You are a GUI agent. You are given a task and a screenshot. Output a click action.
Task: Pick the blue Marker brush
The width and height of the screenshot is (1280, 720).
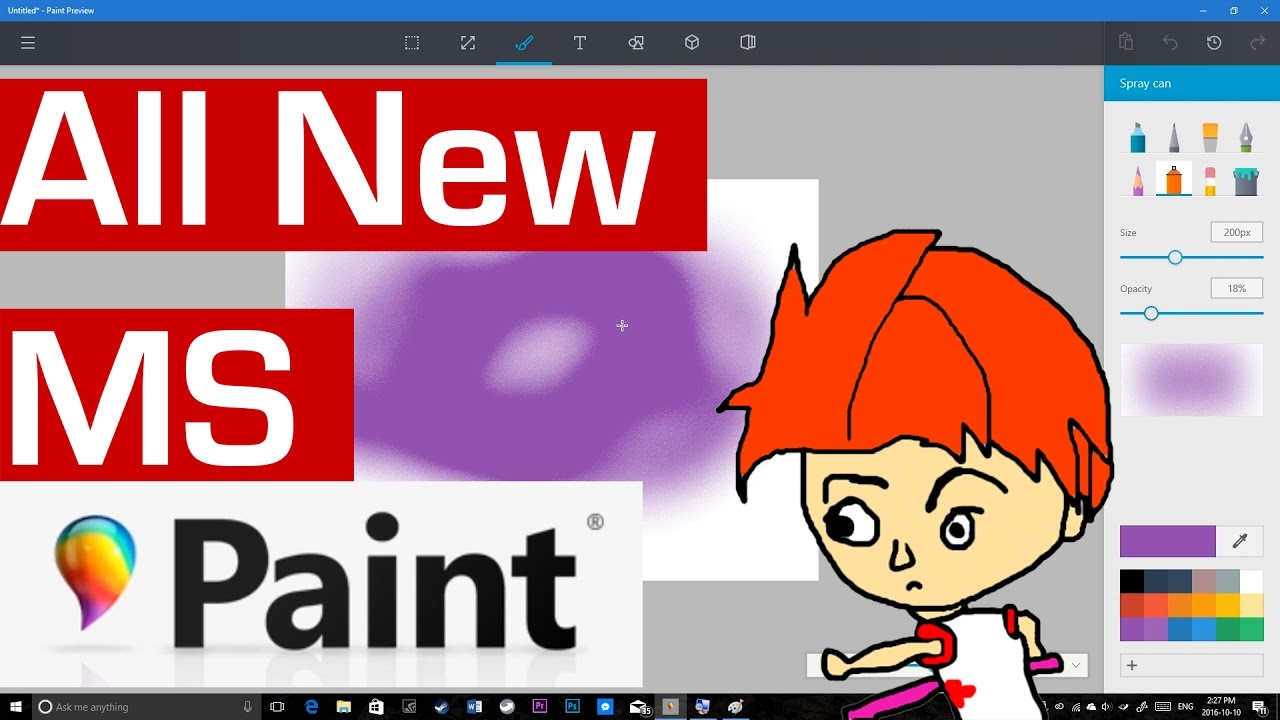click(1138, 137)
